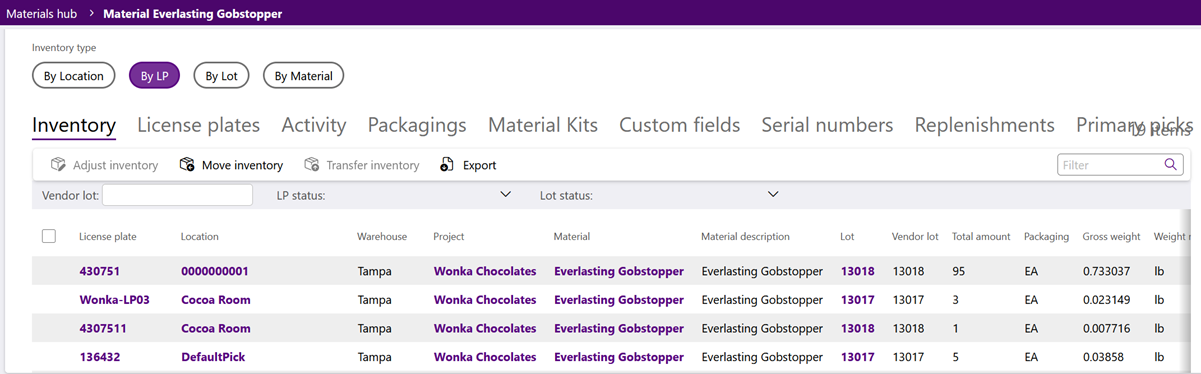Open license plate 136432 link
The height and width of the screenshot is (374, 1201).
point(100,356)
